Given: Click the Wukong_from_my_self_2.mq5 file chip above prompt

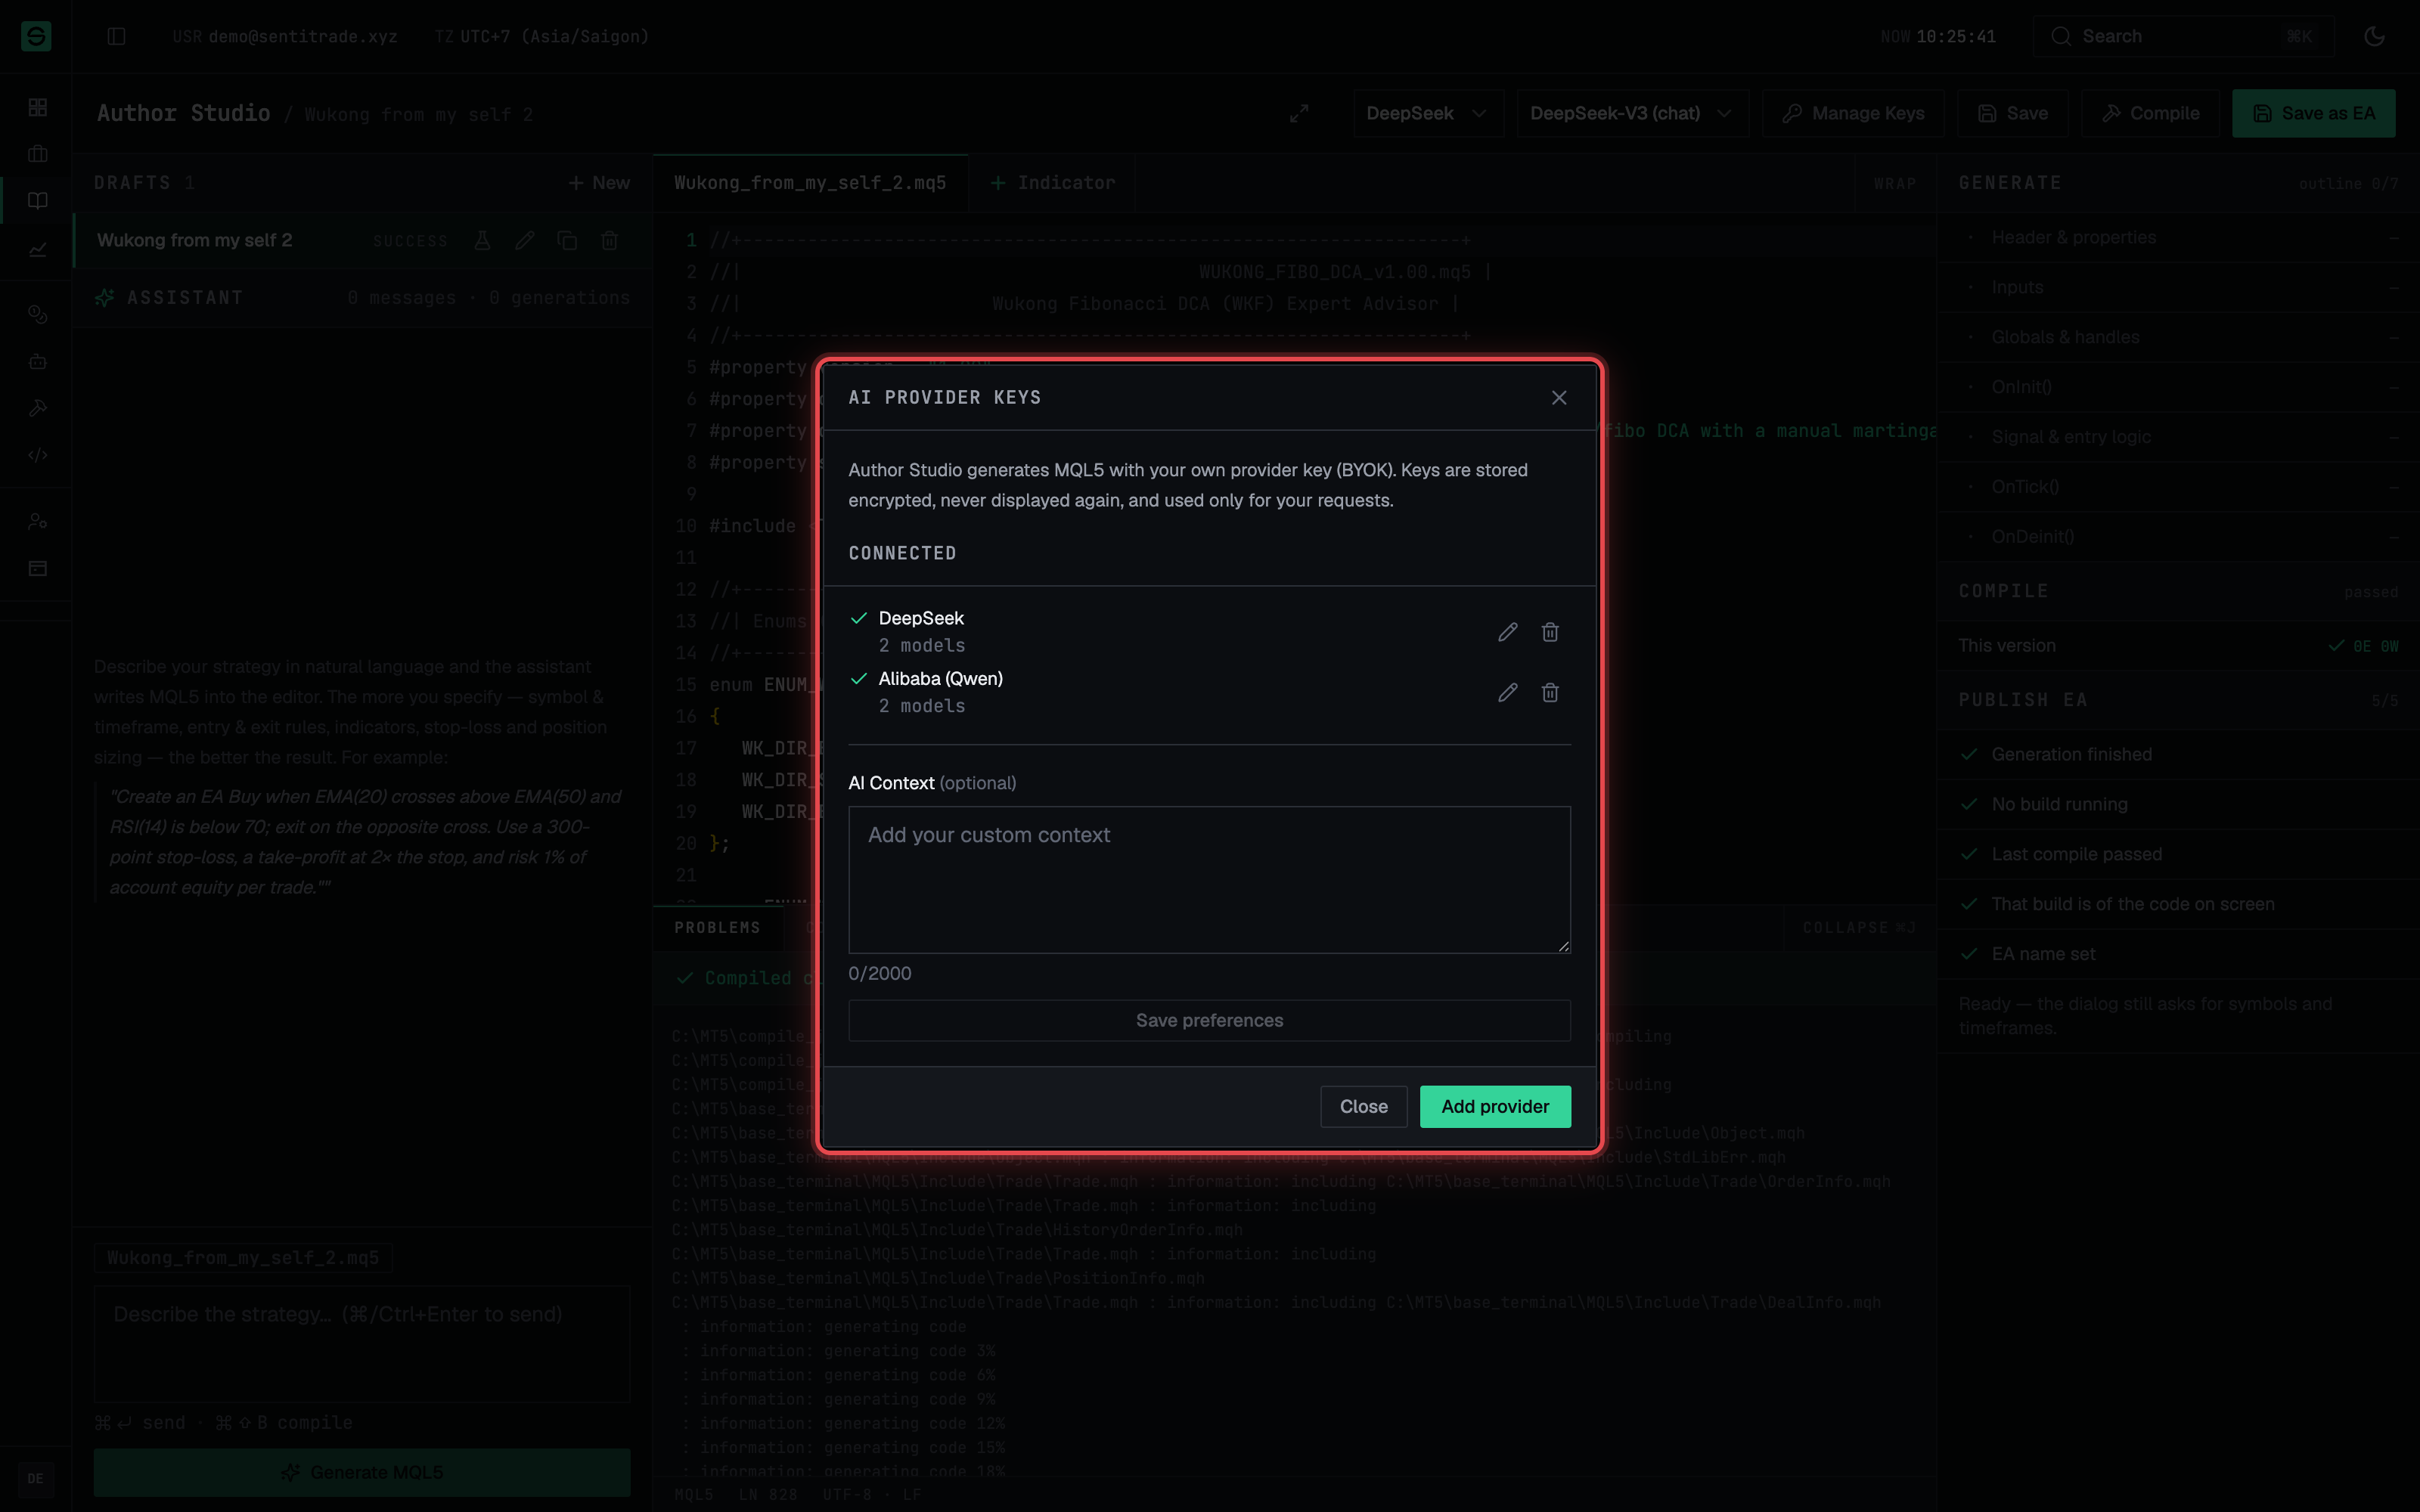Looking at the screenshot, I should [x=243, y=1257].
